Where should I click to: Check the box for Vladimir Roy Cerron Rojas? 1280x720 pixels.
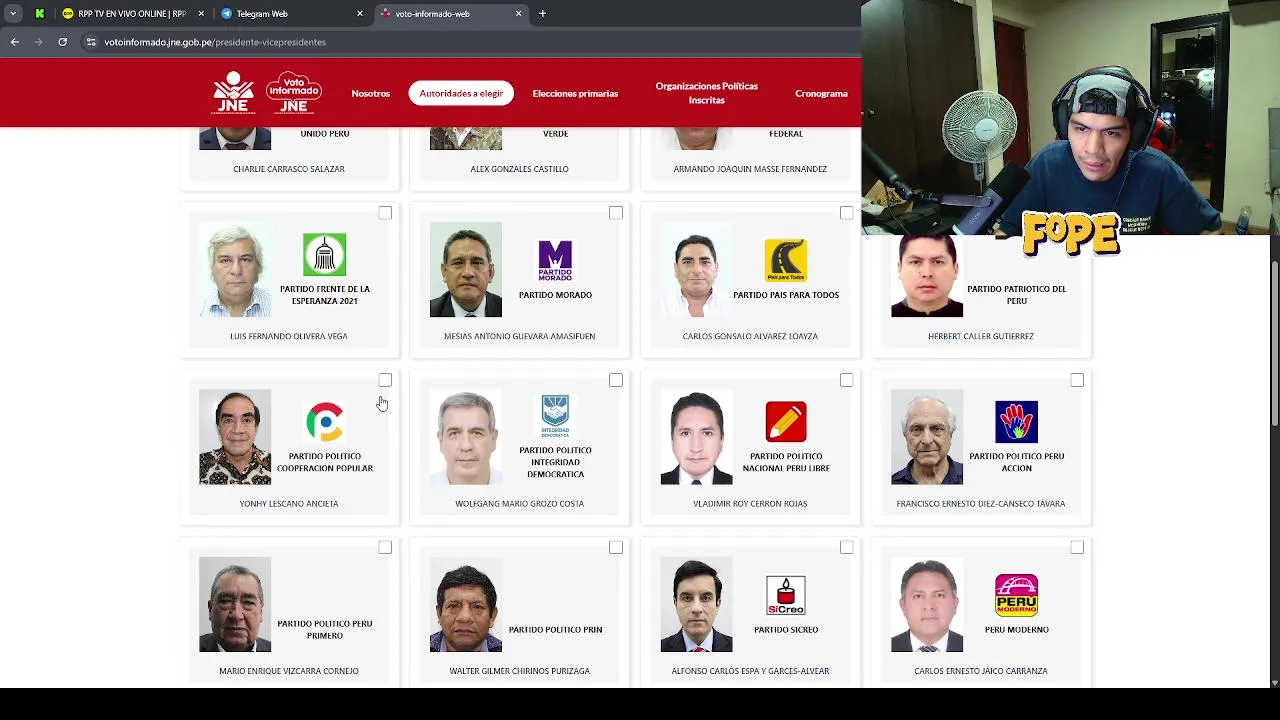846,380
